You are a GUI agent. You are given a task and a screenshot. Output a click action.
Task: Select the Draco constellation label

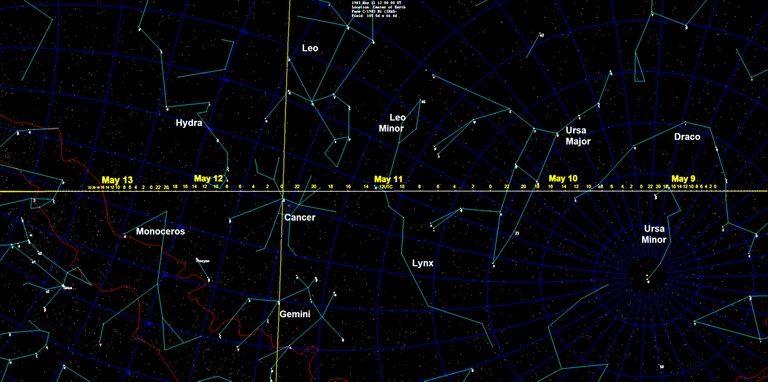click(x=687, y=137)
